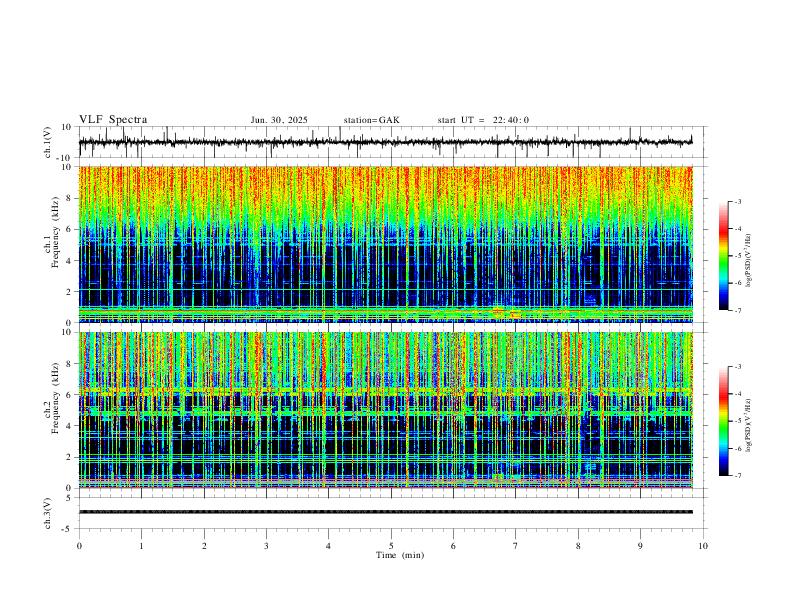
Task: Click time axis tick label "2"
Action: pyautogui.click(x=204, y=546)
